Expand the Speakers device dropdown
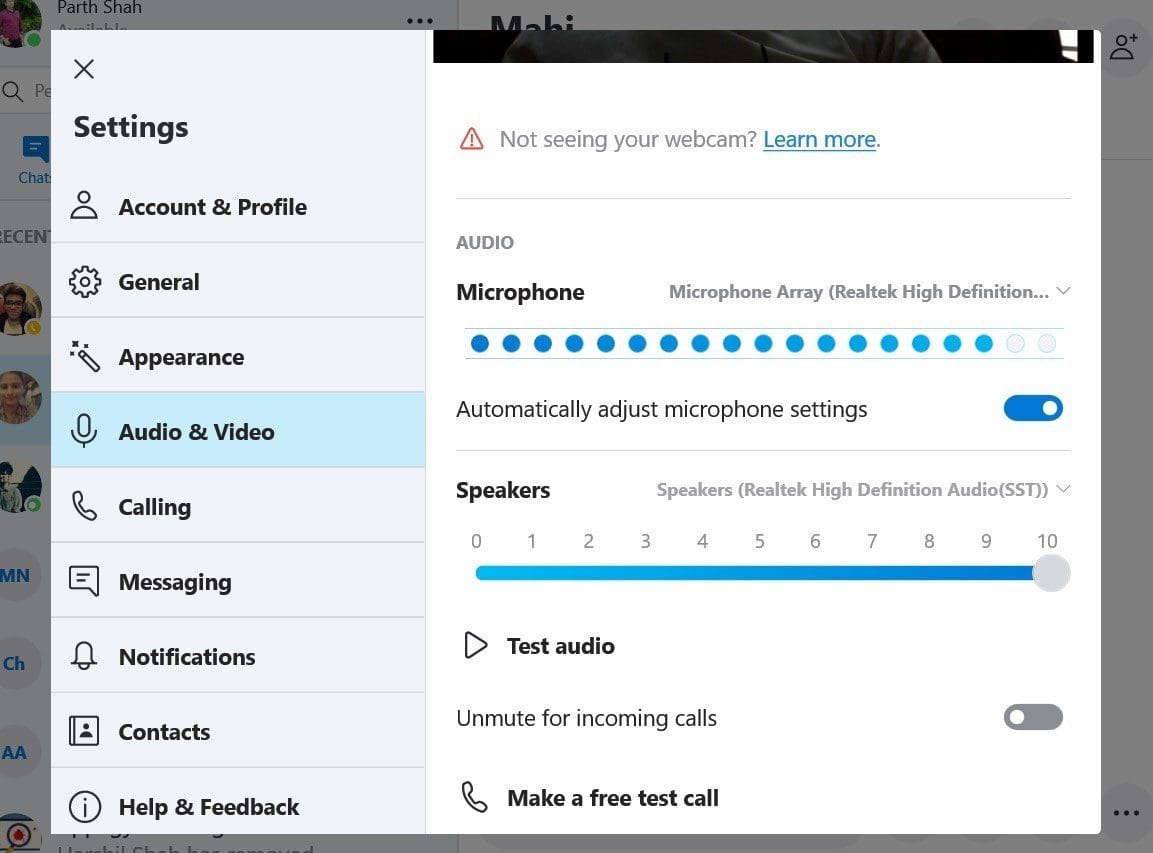The width and height of the screenshot is (1153, 853). tap(863, 490)
